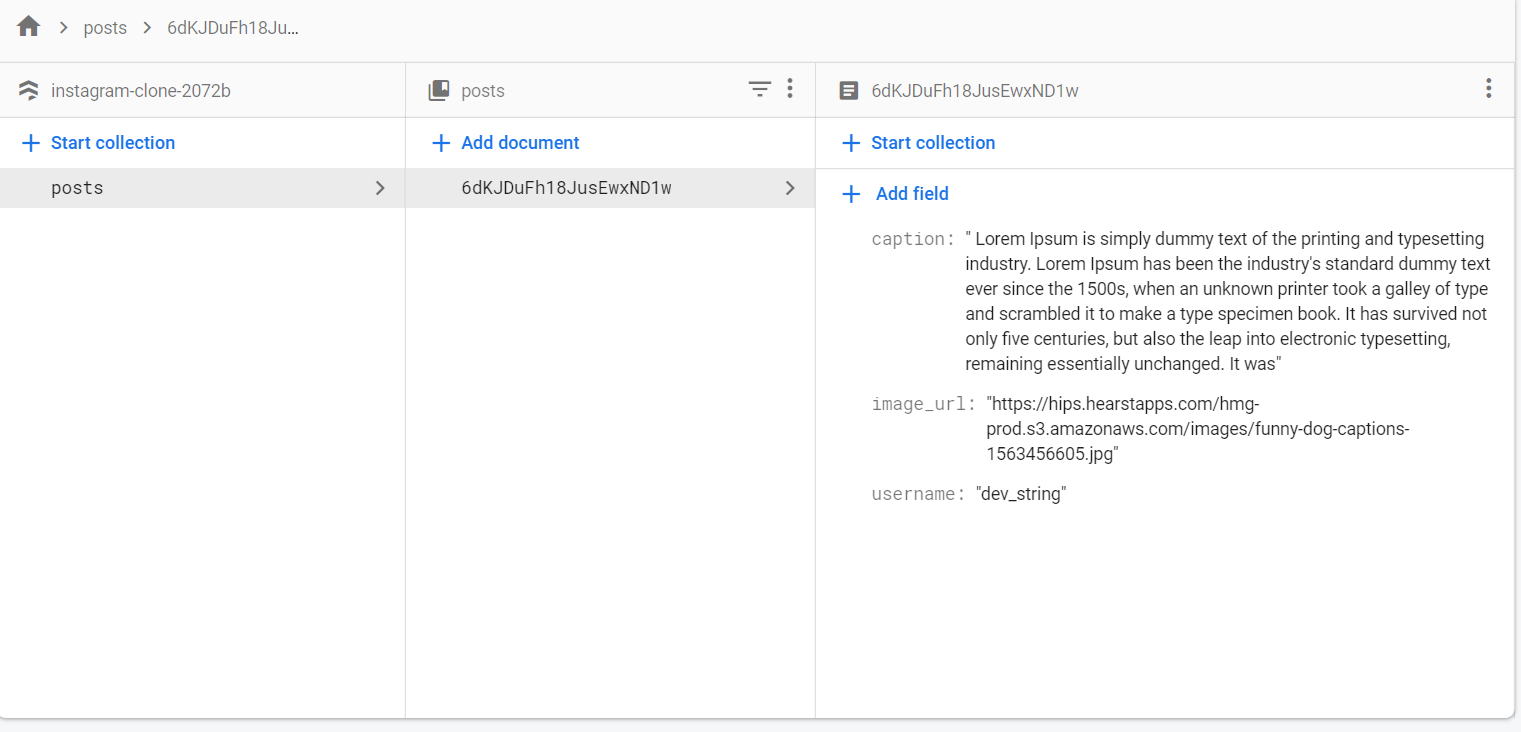Click the collection icon beside posts header
The width and height of the screenshot is (1521, 732).
point(439,90)
